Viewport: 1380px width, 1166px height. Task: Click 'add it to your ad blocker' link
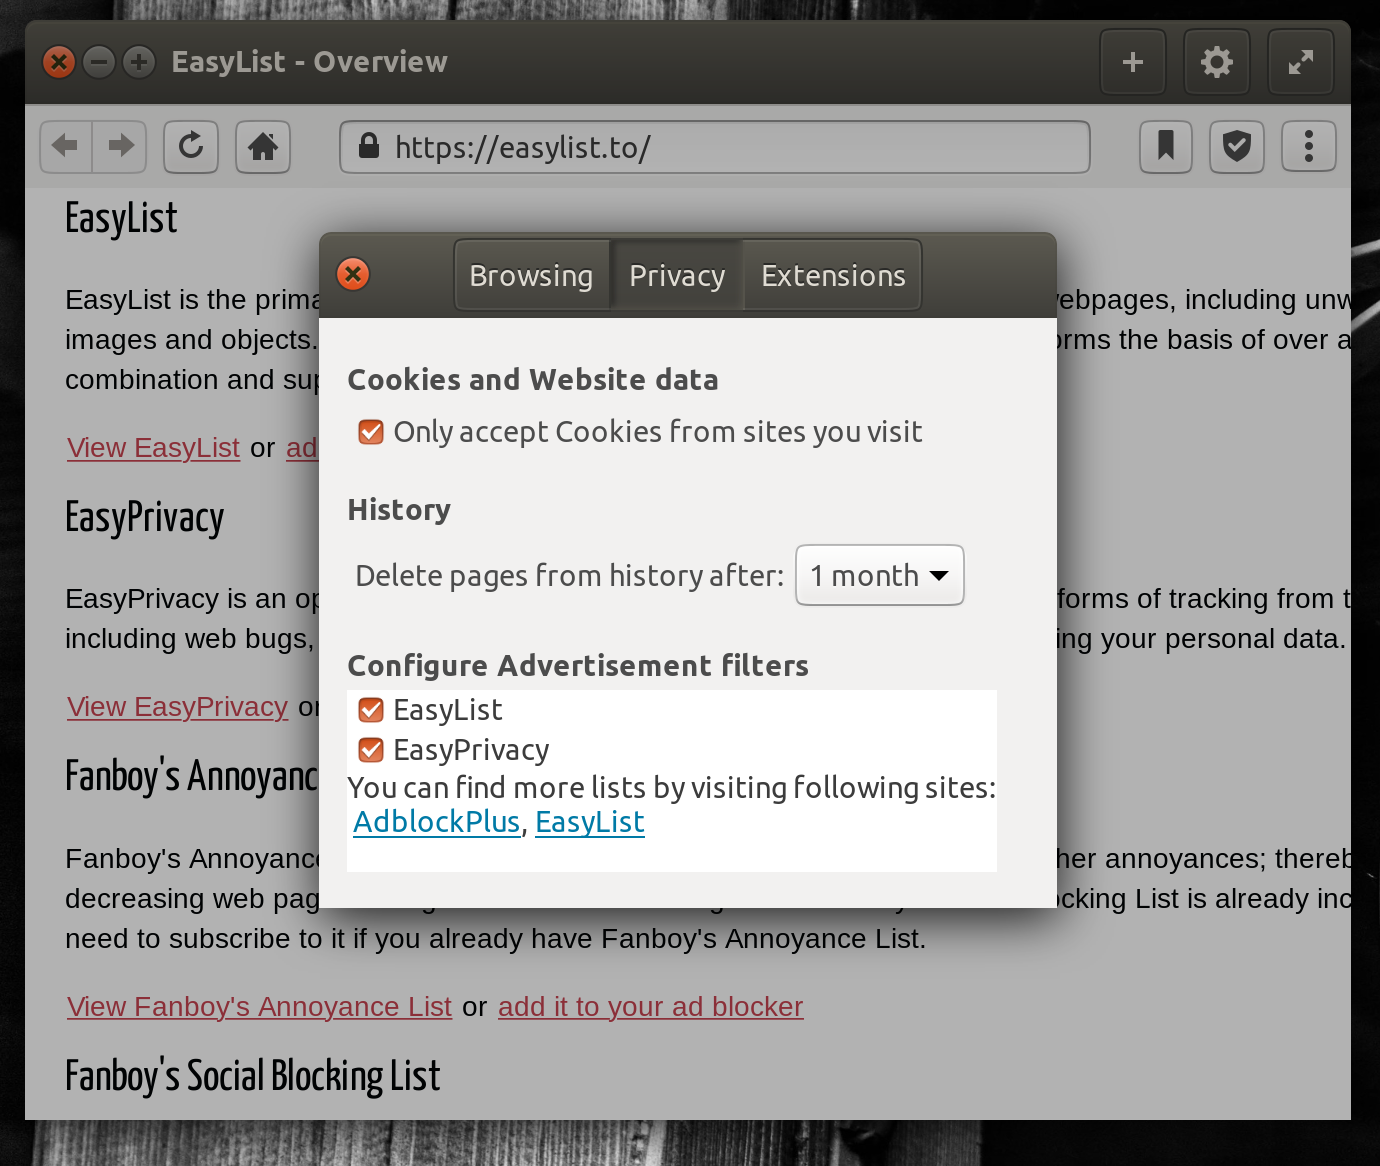651,1007
